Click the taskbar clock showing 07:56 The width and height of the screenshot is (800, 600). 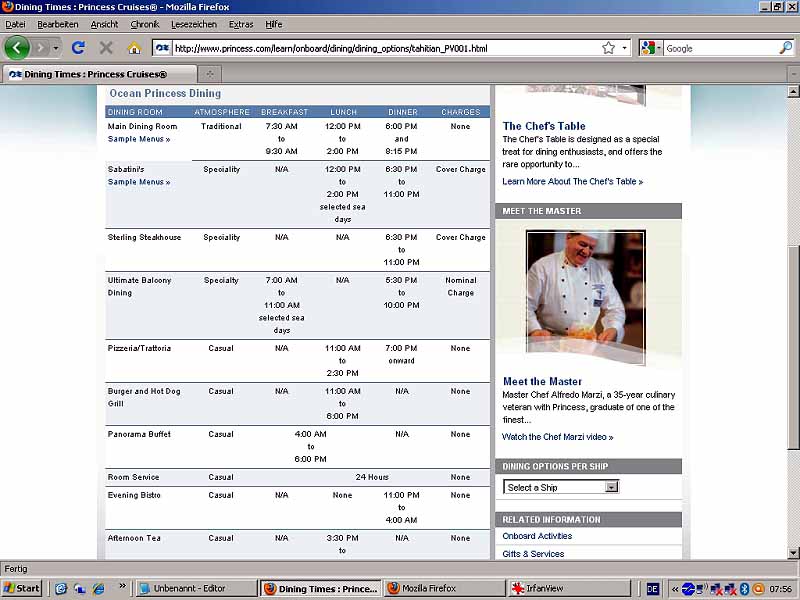click(781, 589)
